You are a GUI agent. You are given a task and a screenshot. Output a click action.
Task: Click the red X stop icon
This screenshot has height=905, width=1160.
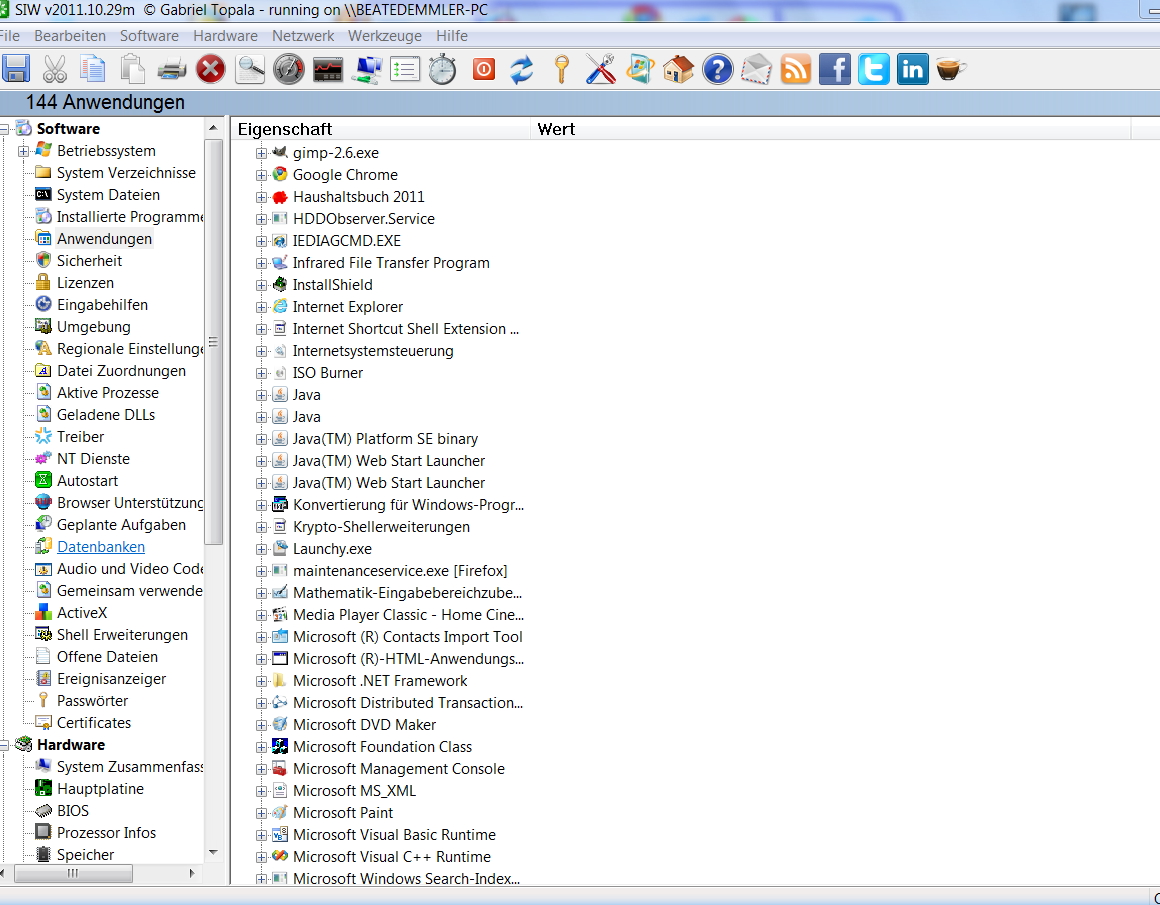(211, 70)
